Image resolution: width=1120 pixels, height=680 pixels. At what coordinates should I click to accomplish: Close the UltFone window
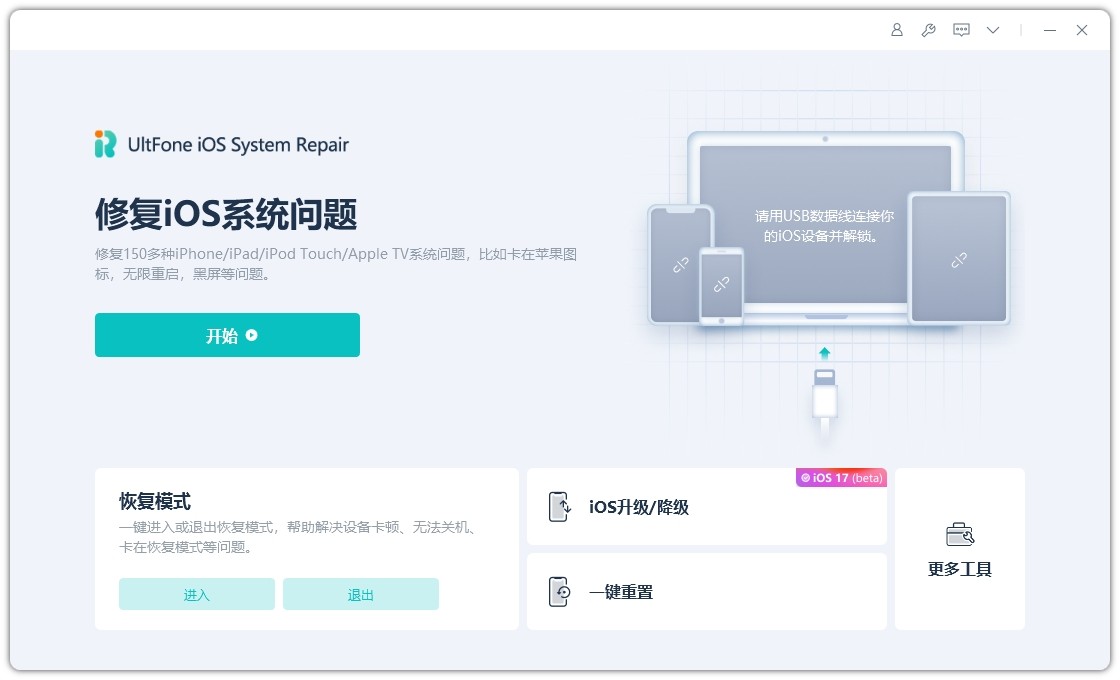point(1082,30)
